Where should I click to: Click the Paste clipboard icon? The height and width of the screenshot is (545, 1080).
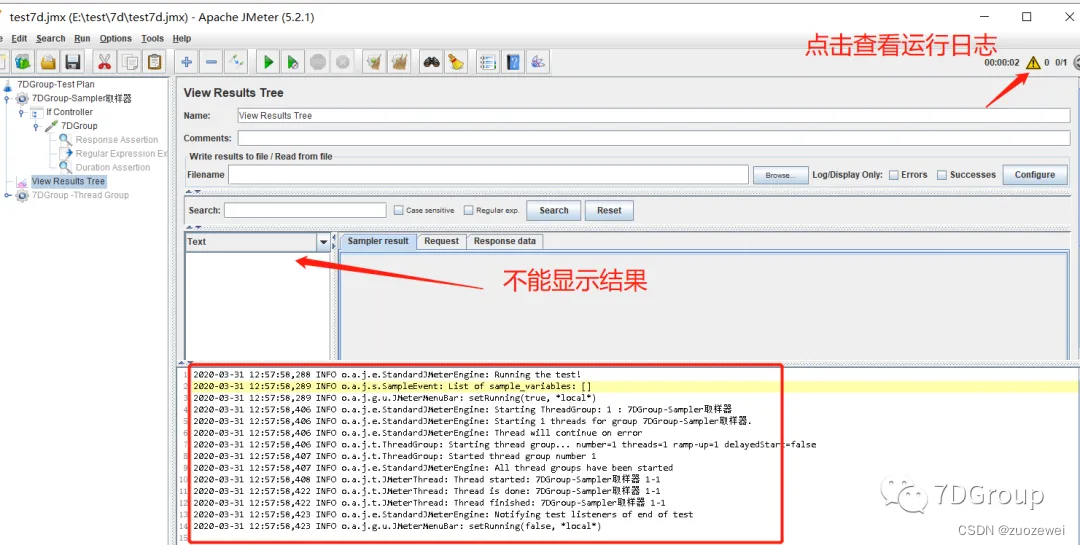pos(154,62)
